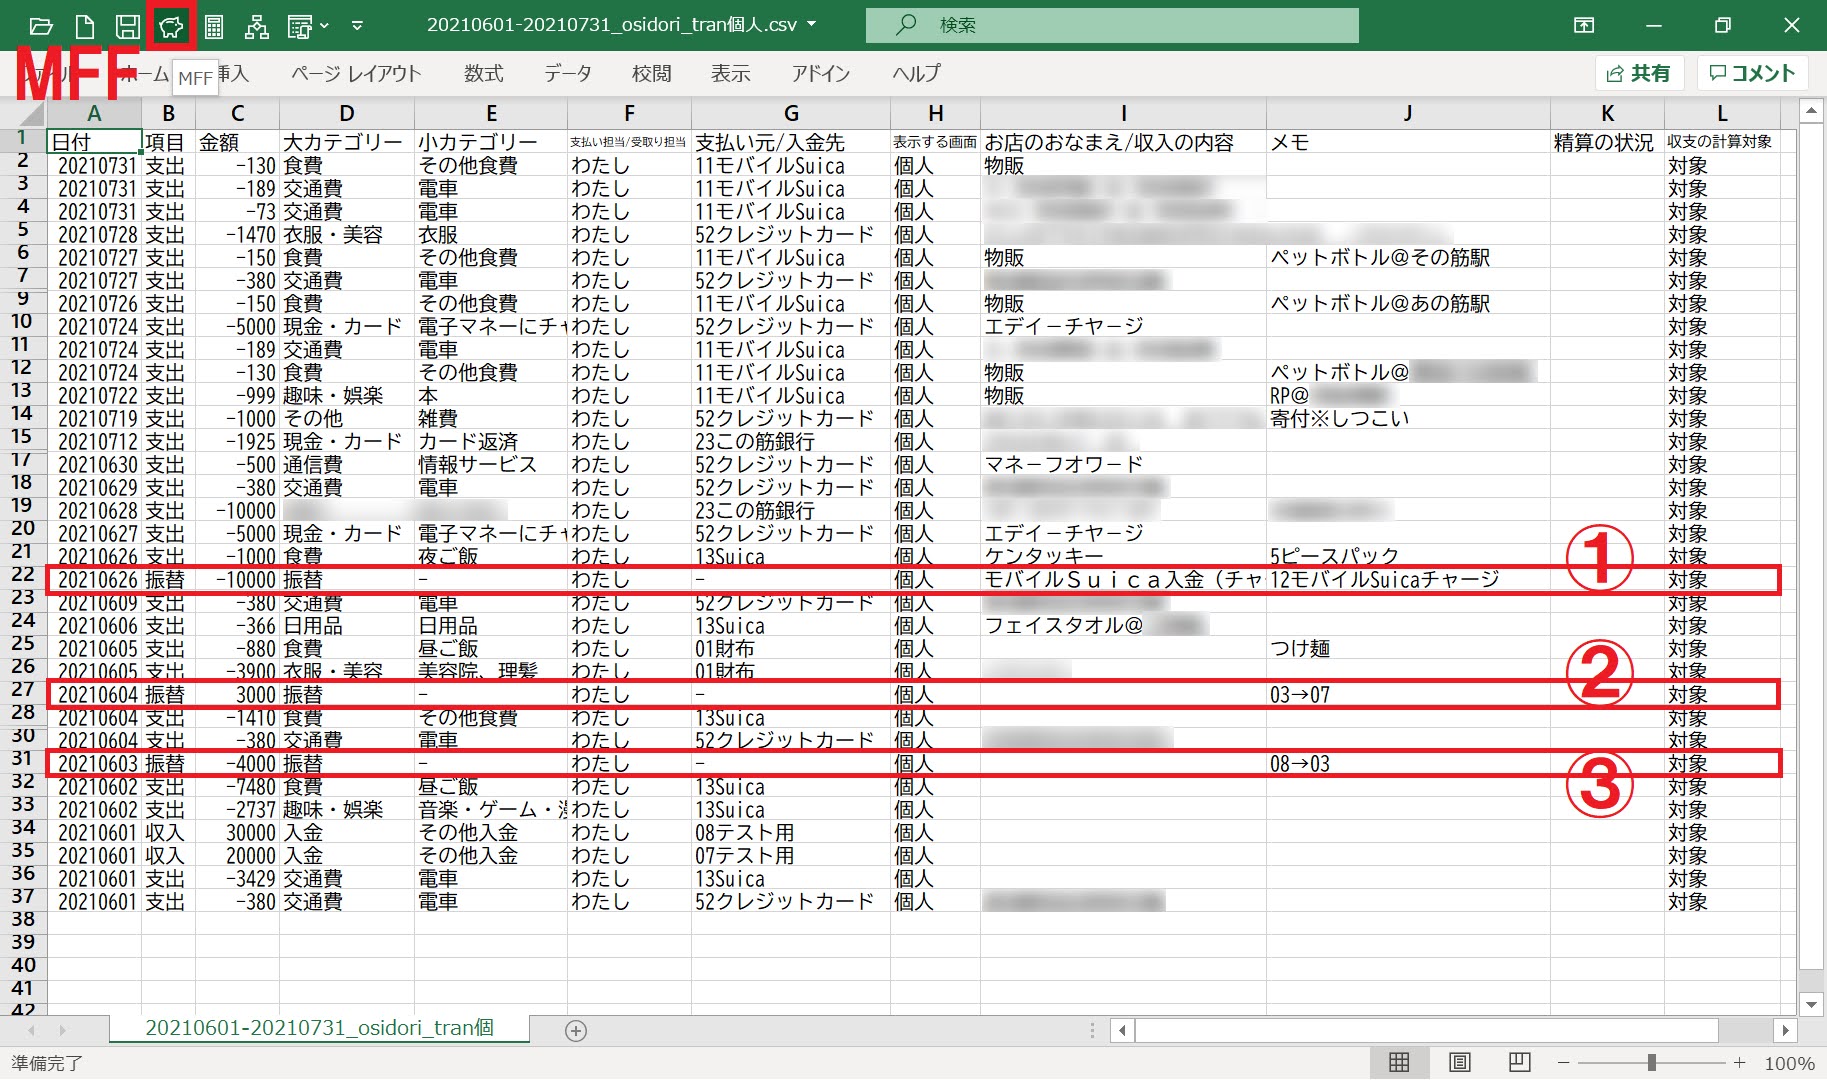
Task: Open the ヘルプ ribbon tab
Action: [916, 73]
